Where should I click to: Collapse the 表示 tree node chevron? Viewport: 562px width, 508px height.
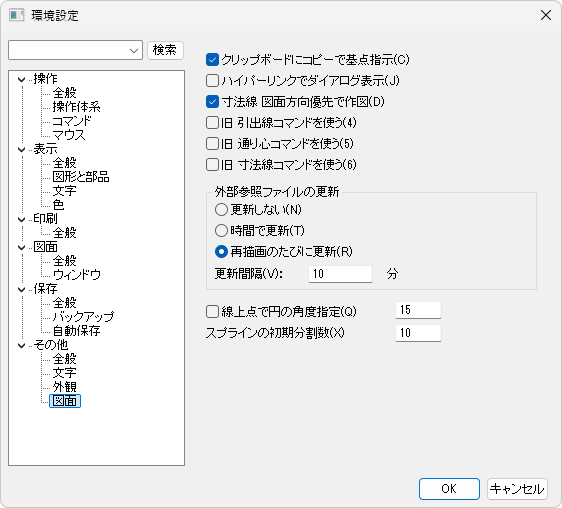(22, 149)
